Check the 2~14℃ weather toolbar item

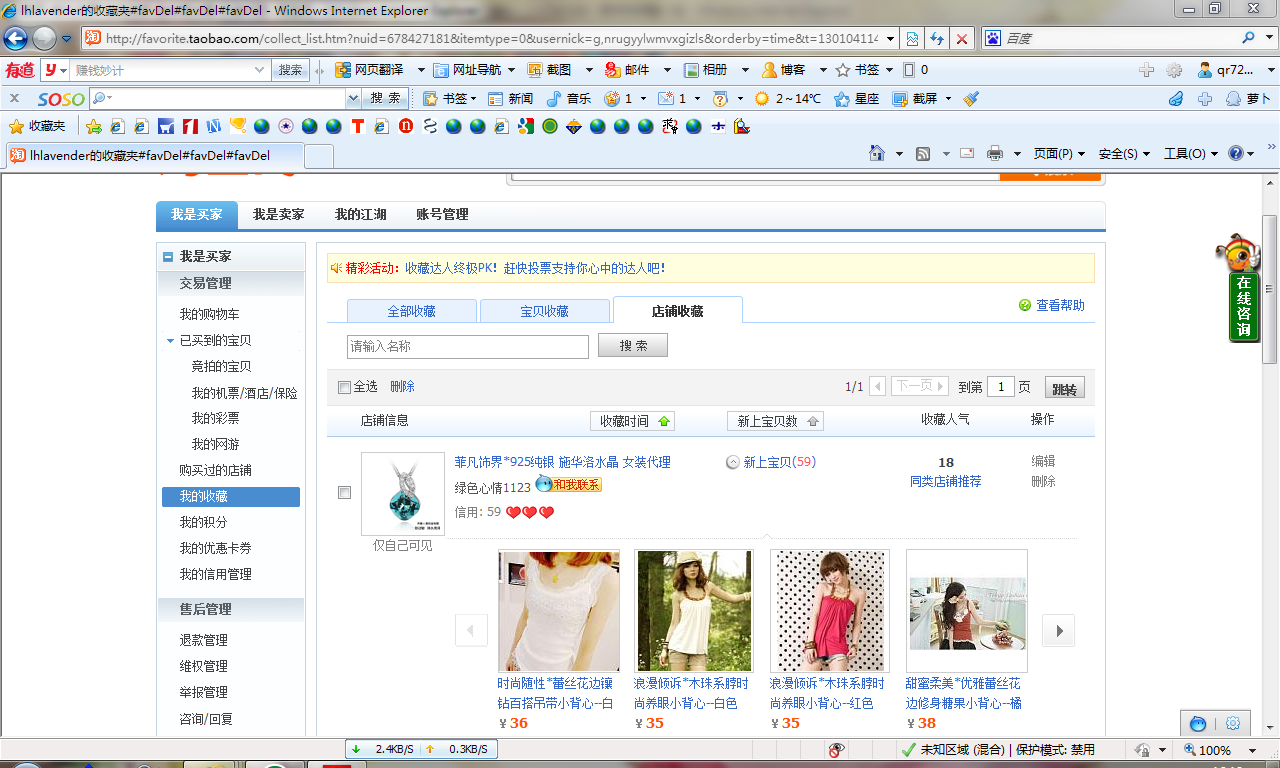[788, 99]
